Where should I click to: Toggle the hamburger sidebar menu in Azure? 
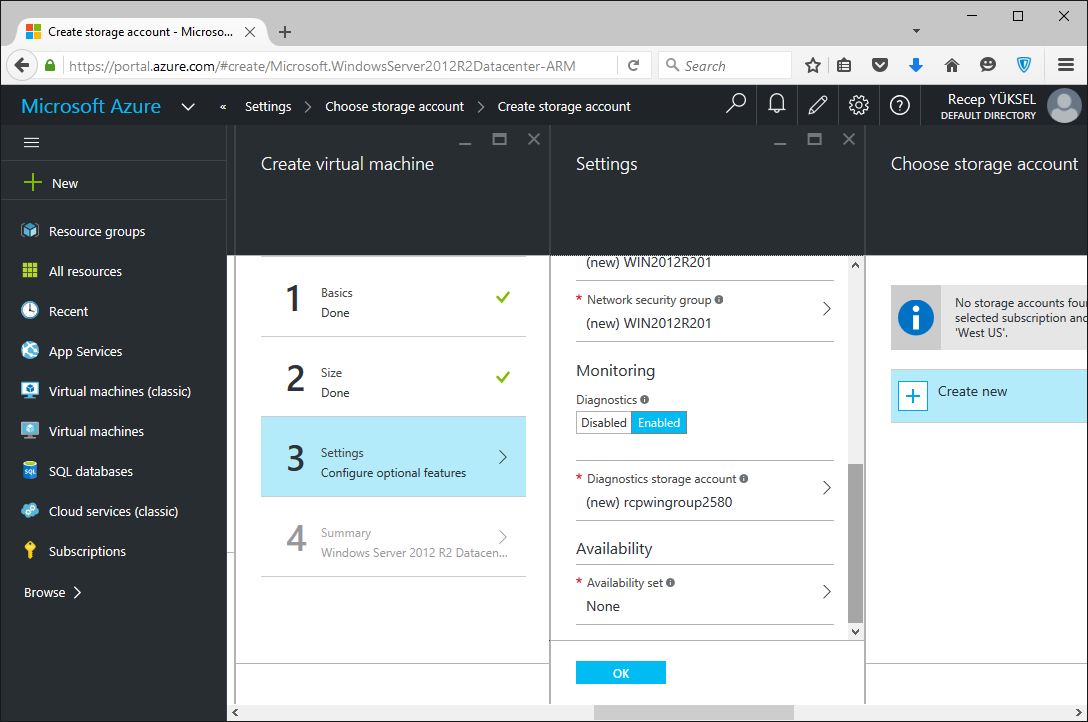(31, 143)
